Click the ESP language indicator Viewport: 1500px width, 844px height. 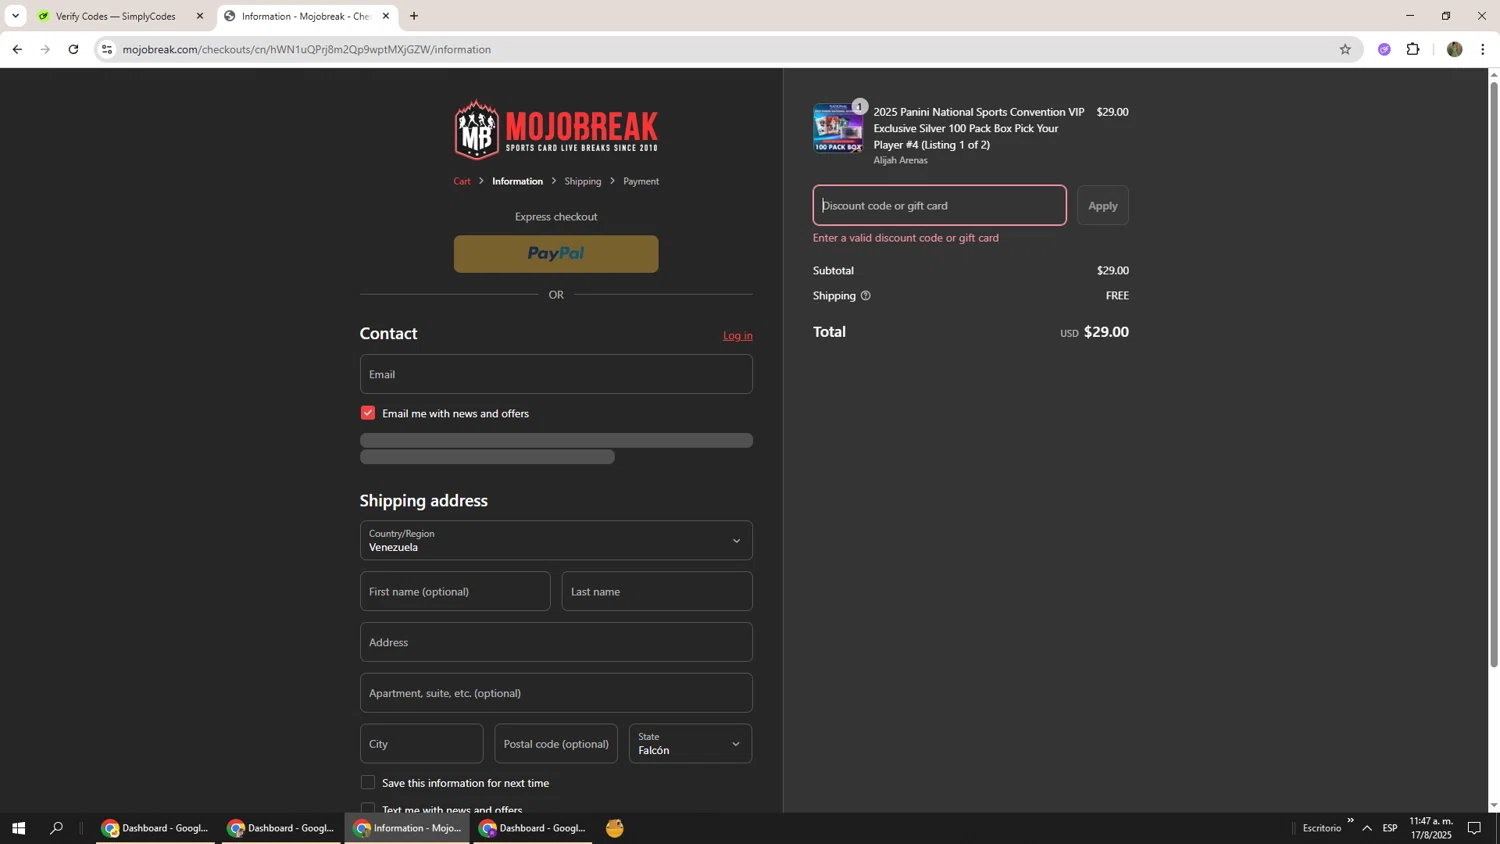[x=1390, y=828]
